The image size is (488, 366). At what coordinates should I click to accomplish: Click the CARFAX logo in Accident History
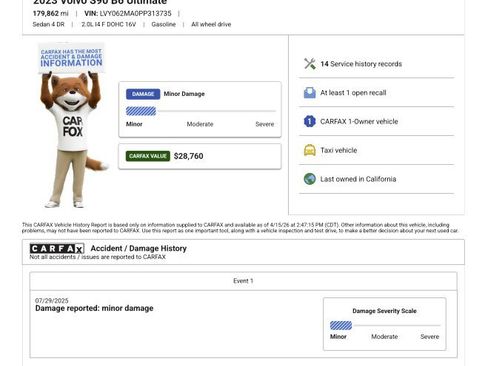click(x=57, y=249)
